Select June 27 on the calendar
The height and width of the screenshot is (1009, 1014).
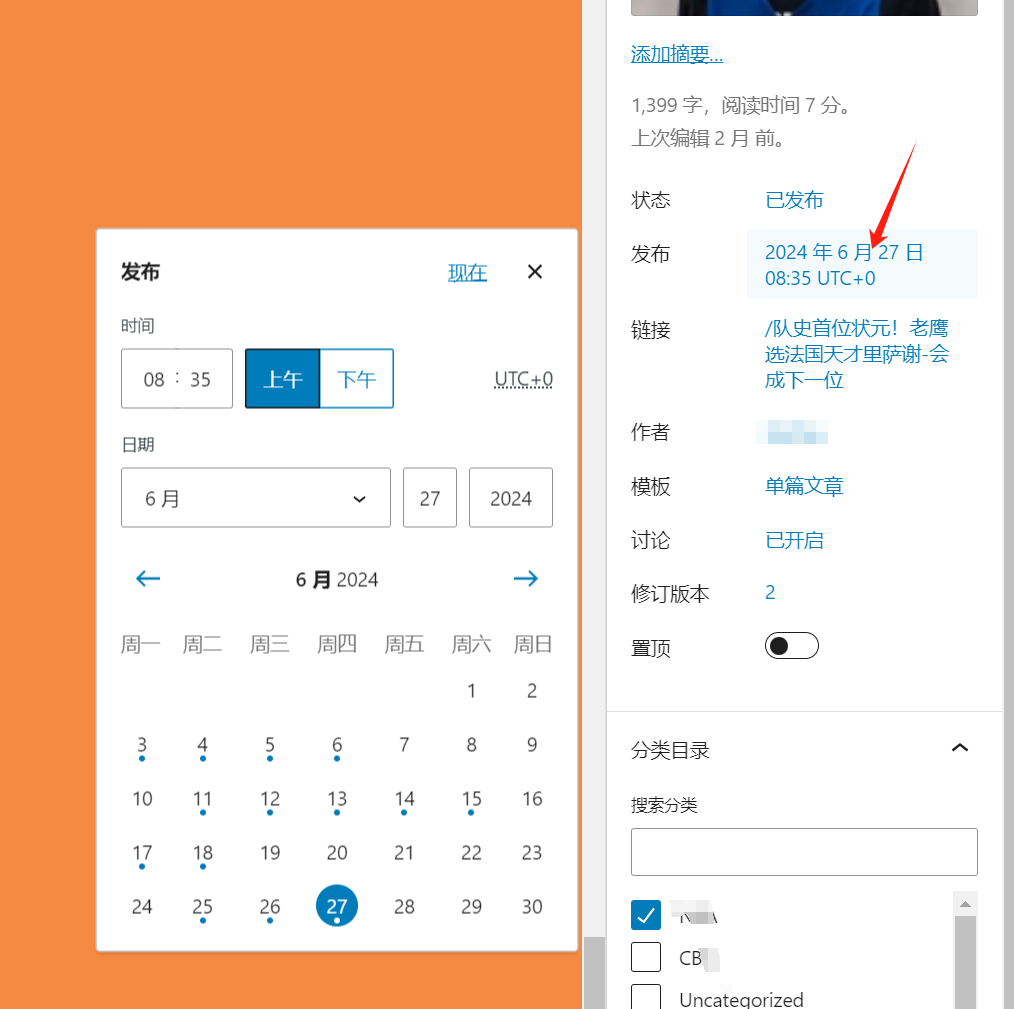pyautogui.click(x=337, y=905)
